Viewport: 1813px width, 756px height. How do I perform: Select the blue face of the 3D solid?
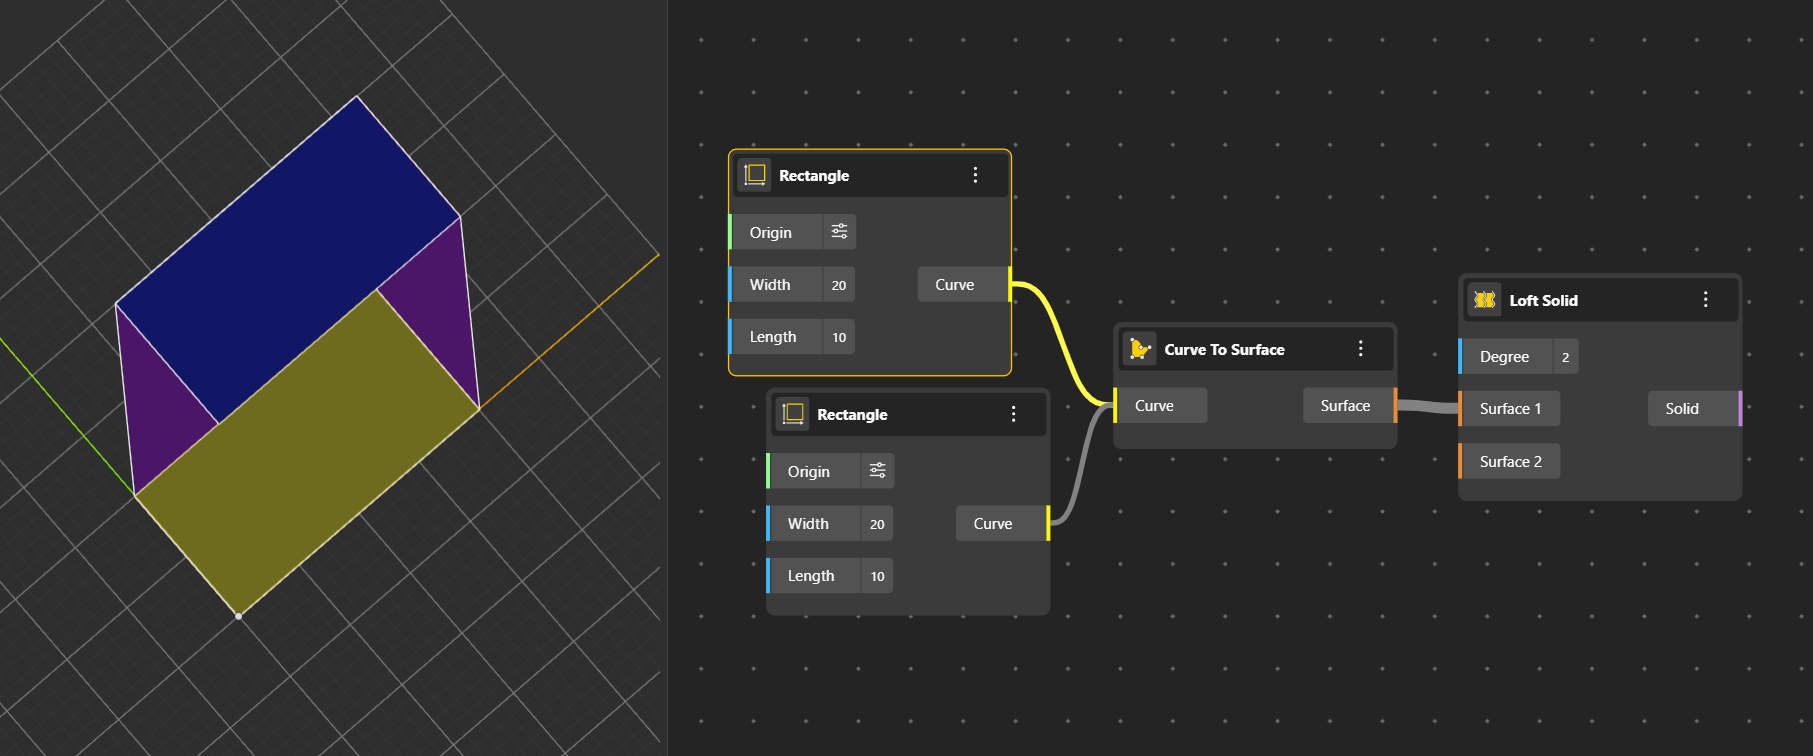click(290, 258)
